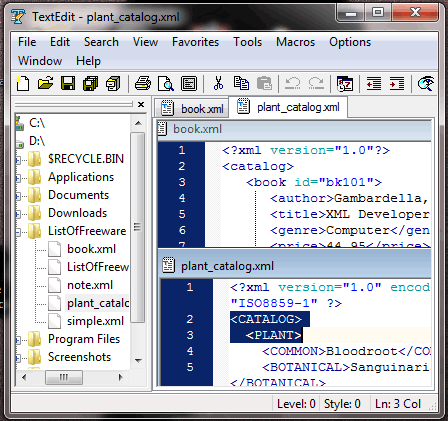Select the ListOfFreew file in tree
This screenshot has height=421, width=448.
tap(98, 267)
